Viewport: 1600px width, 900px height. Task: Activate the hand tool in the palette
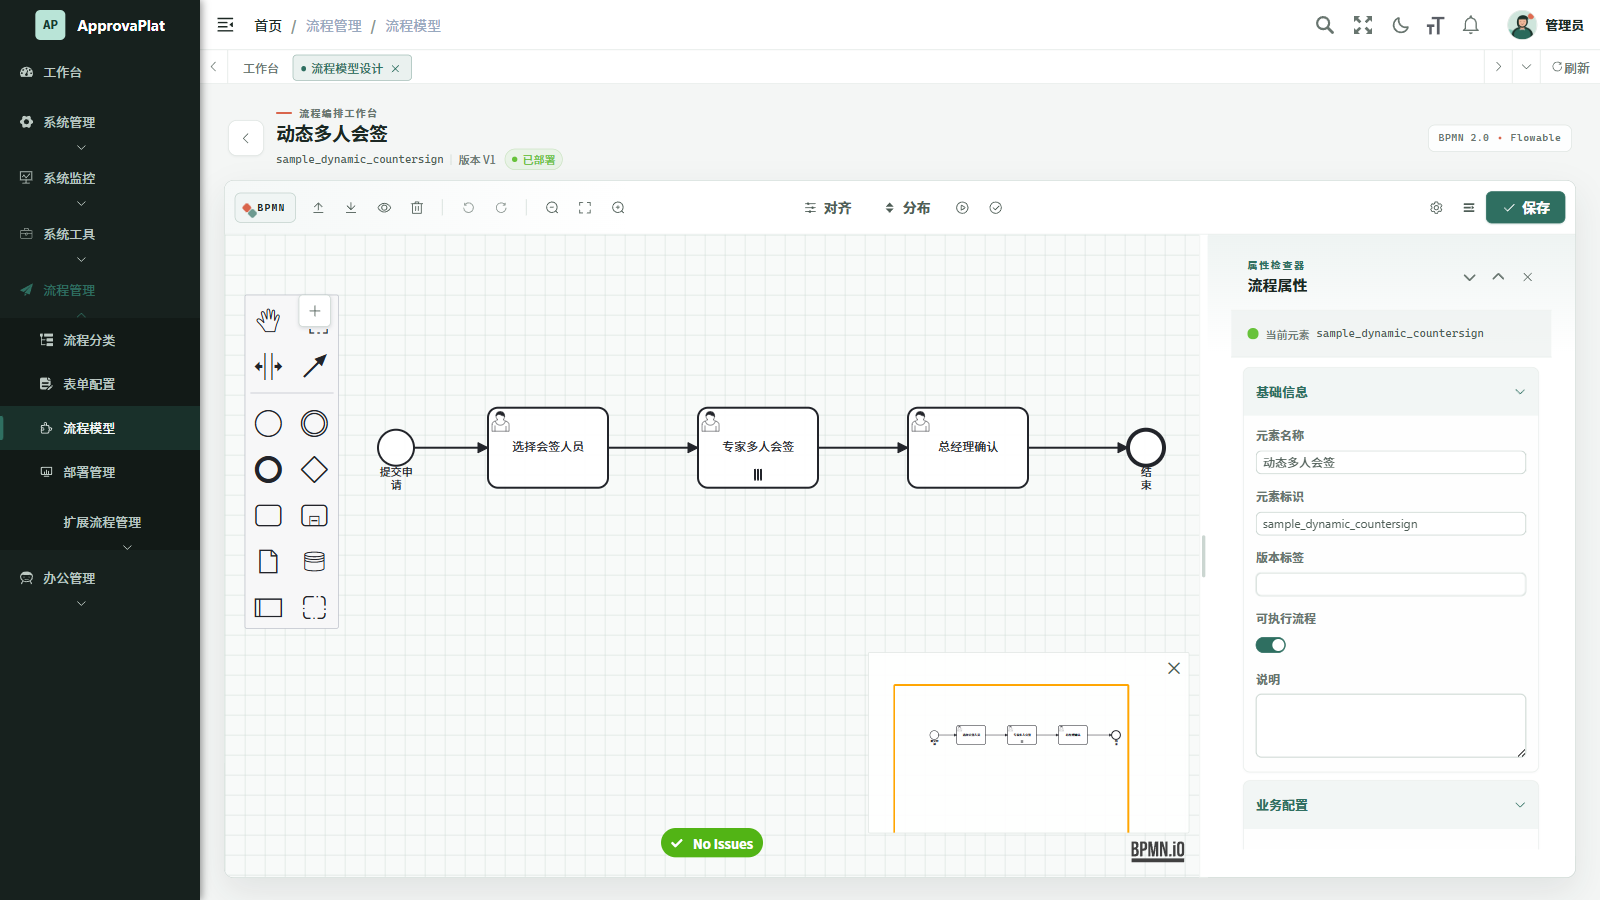pyautogui.click(x=268, y=320)
